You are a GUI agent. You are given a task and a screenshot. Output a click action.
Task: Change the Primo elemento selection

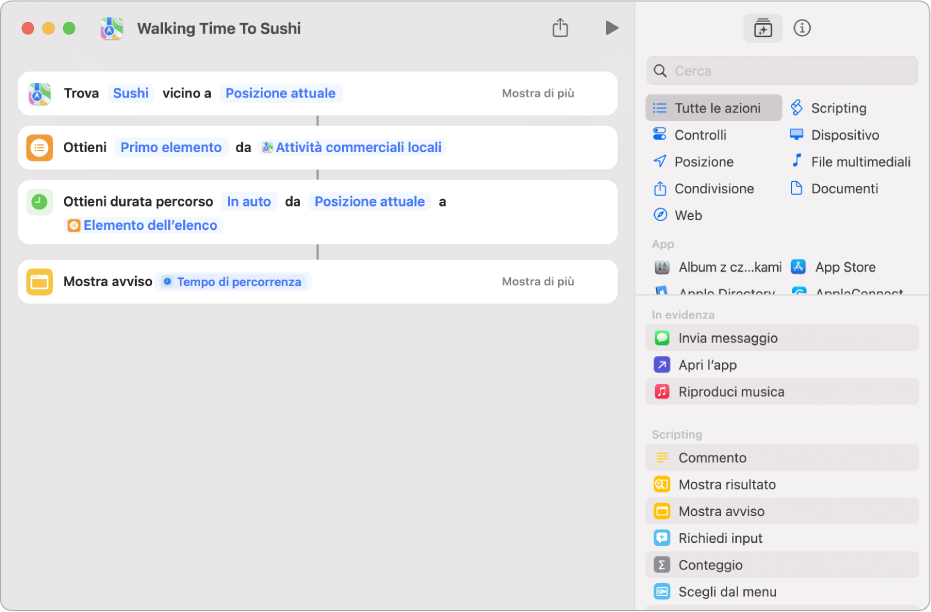click(171, 147)
